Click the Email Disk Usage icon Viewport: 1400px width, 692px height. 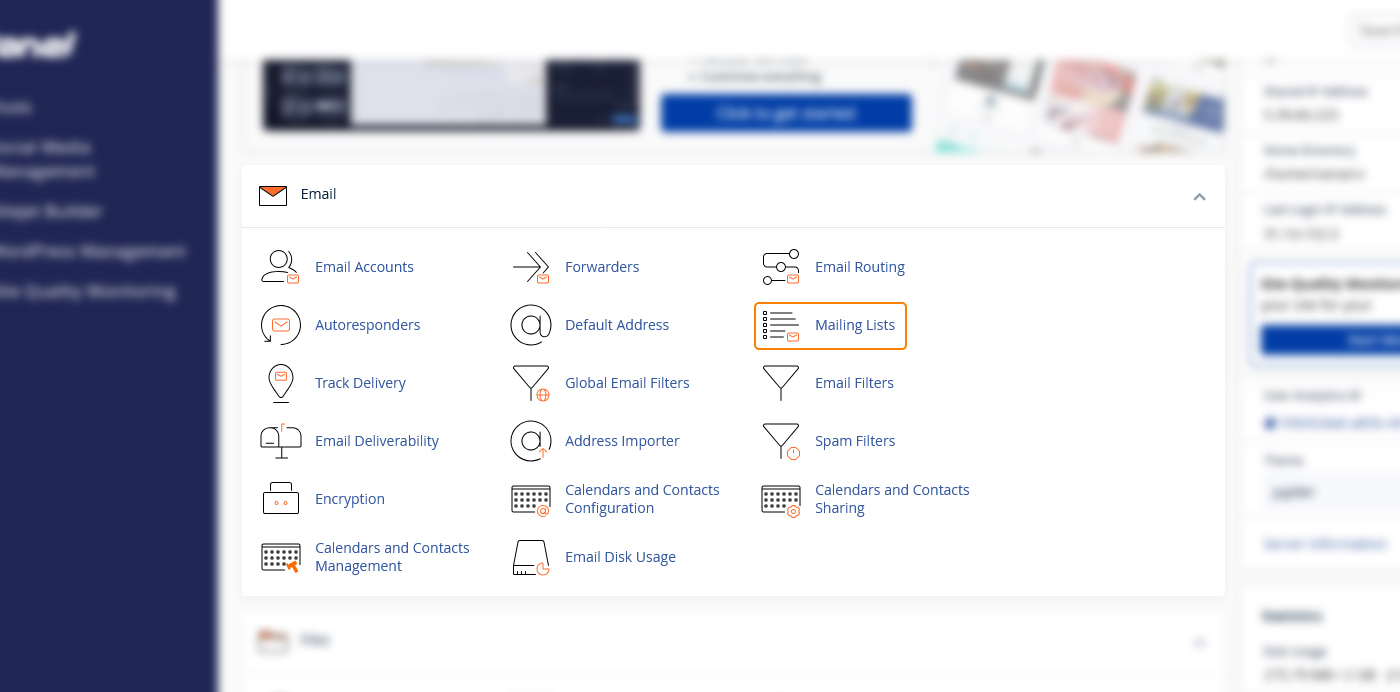[530, 557]
